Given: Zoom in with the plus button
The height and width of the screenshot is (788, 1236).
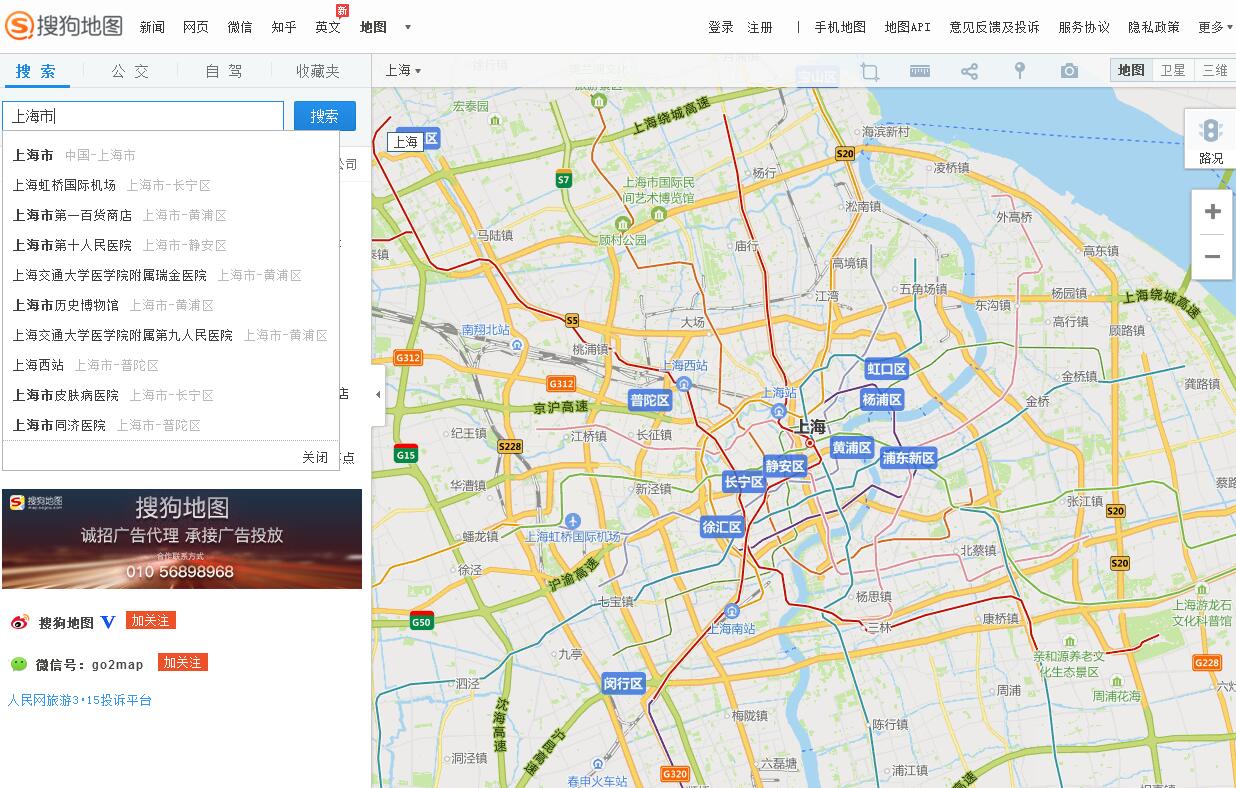Looking at the screenshot, I should pyautogui.click(x=1212, y=212).
